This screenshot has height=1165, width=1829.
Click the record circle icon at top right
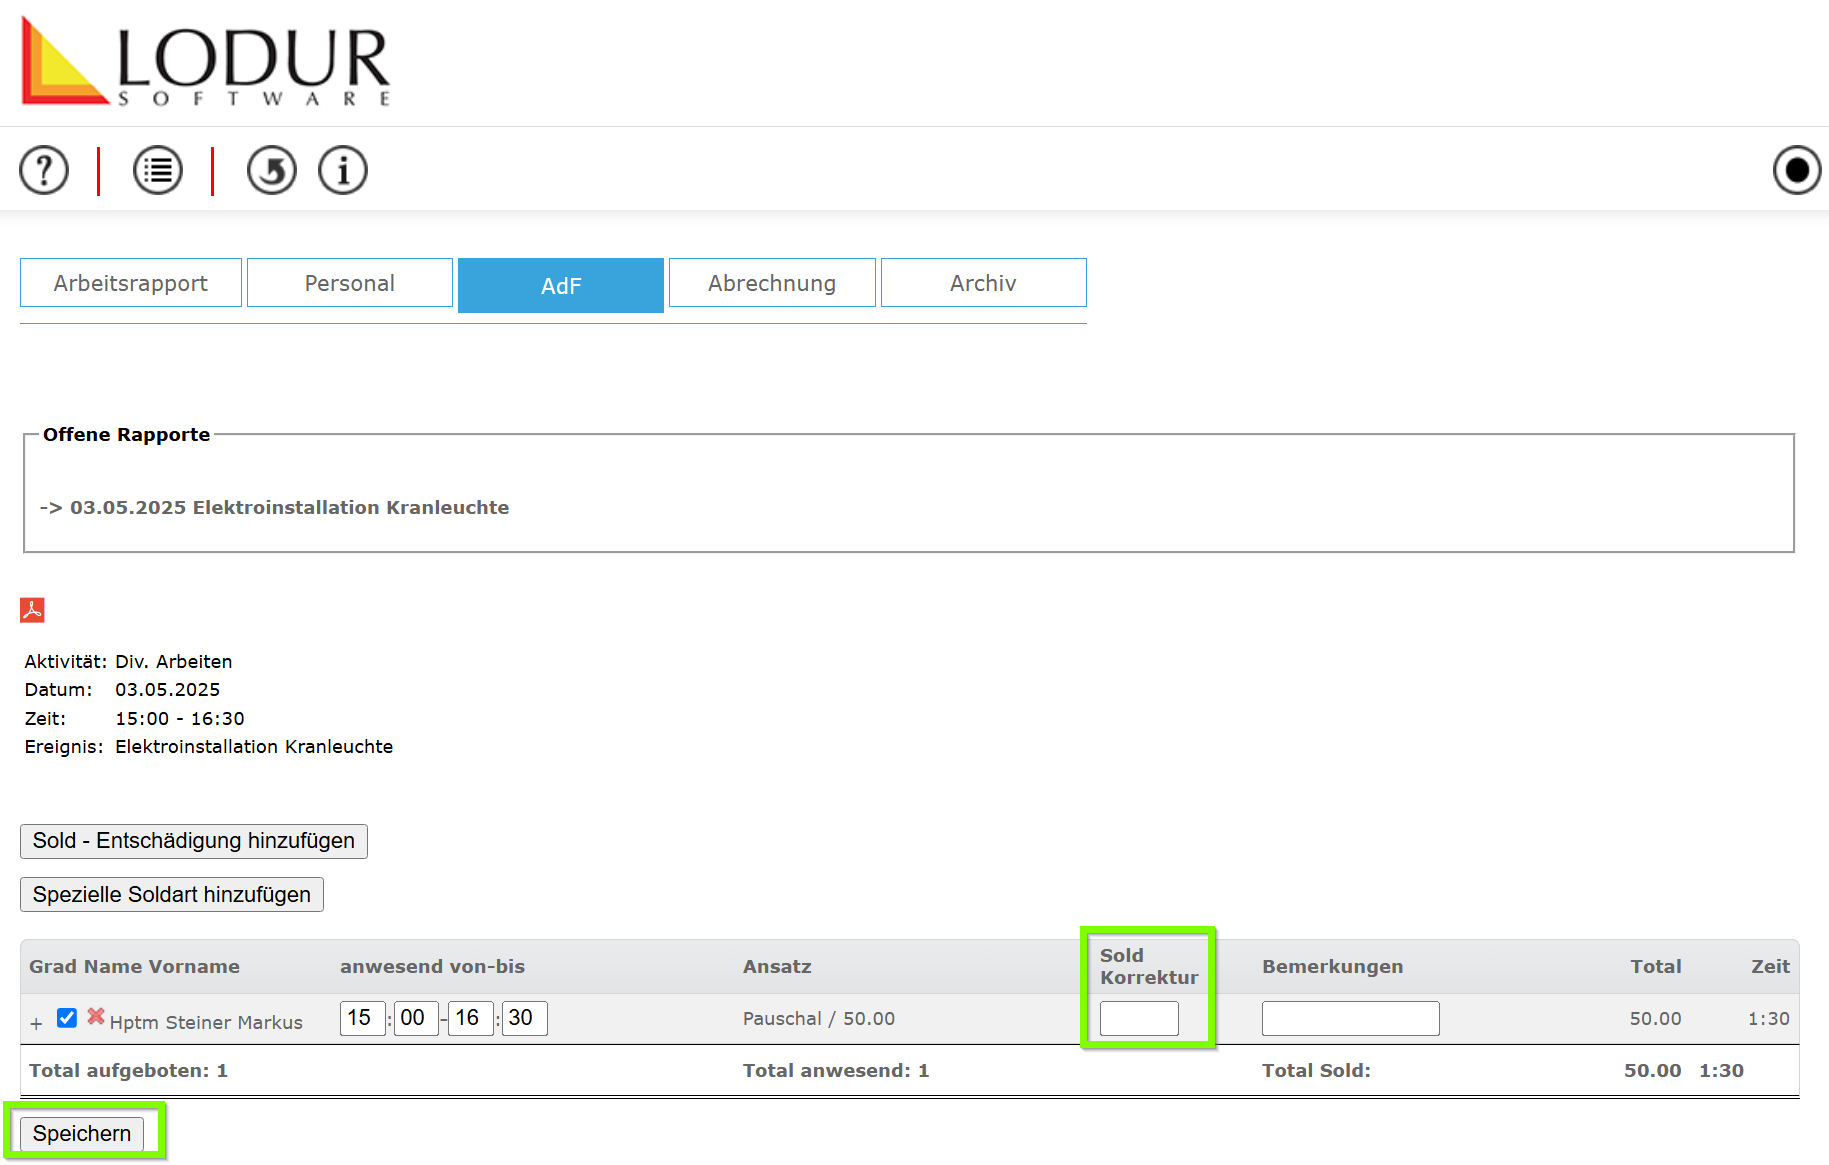[1796, 171]
